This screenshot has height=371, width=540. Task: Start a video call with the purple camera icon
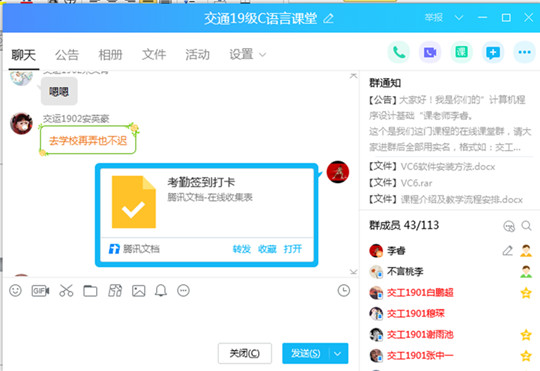tap(430, 52)
